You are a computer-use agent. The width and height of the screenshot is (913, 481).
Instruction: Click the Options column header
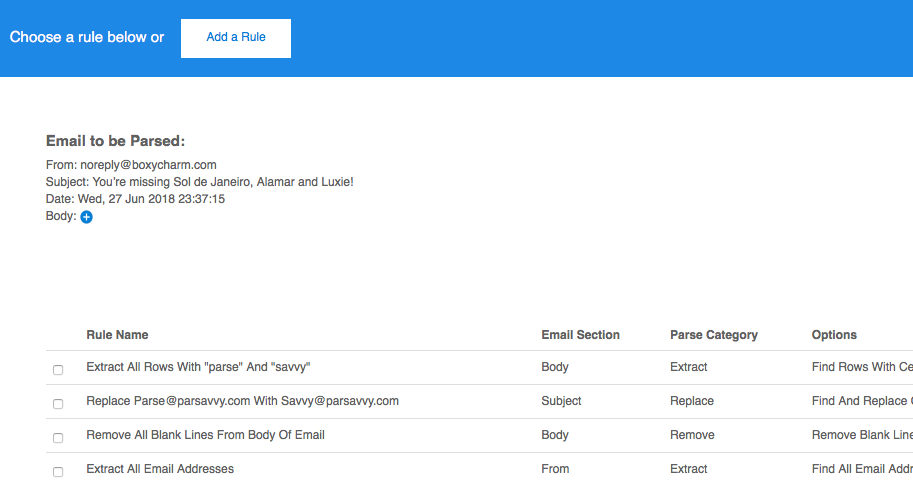(x=834, y=335)
